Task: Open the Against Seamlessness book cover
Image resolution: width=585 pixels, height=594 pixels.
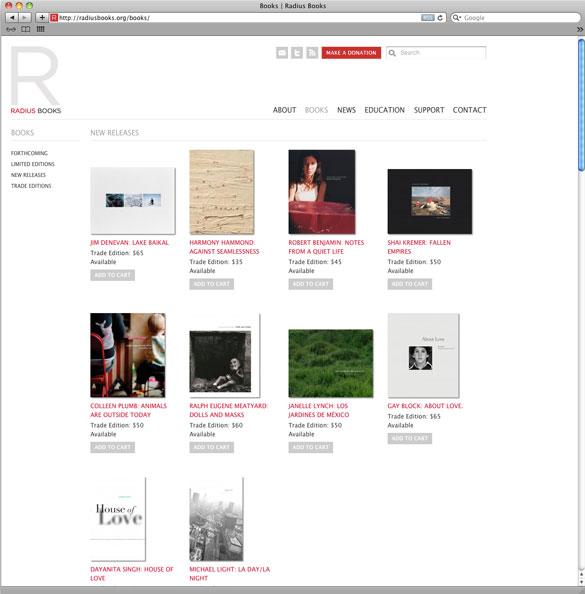Action: (222, 192)
